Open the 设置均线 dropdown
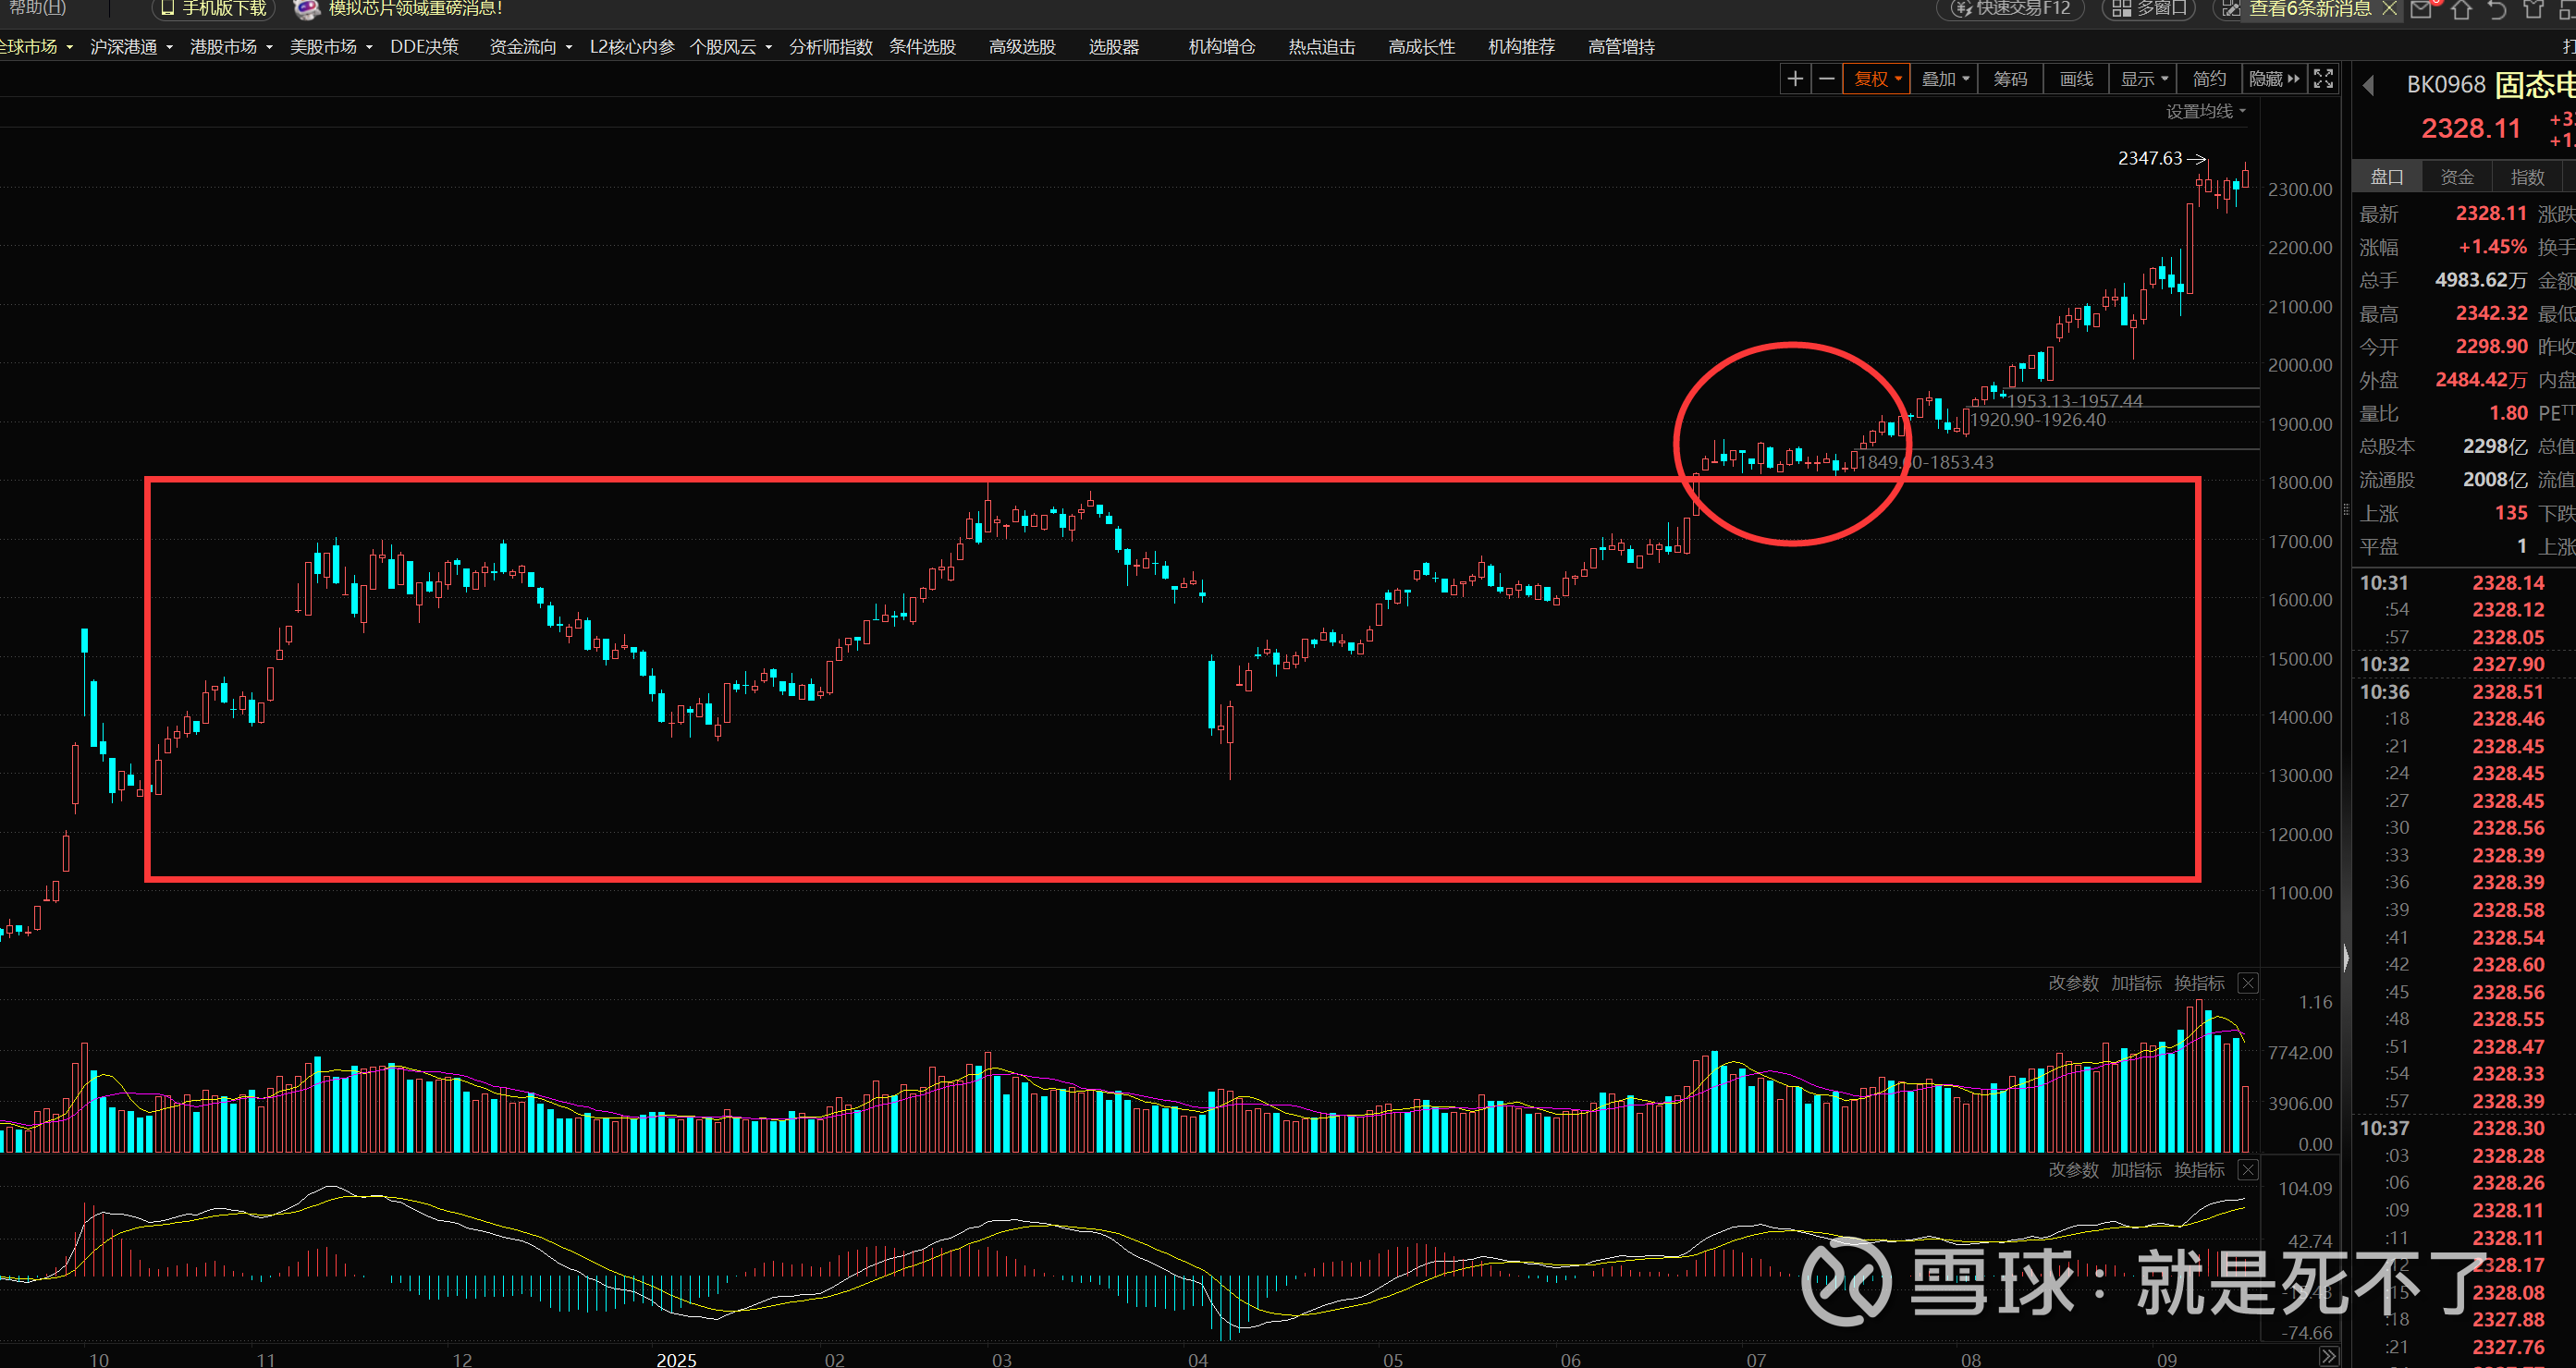 tap(2205, 111)
